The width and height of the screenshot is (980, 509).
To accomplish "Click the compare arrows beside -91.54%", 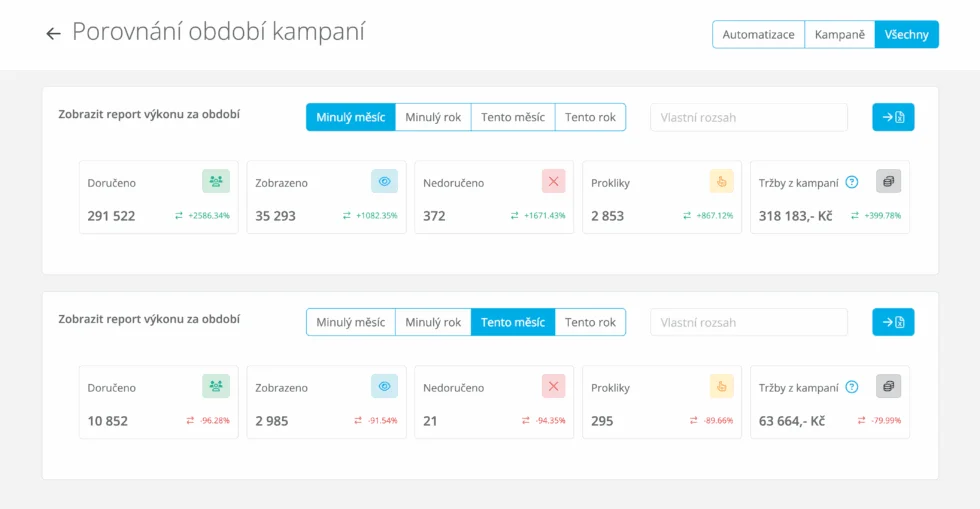I will (358, 421).
